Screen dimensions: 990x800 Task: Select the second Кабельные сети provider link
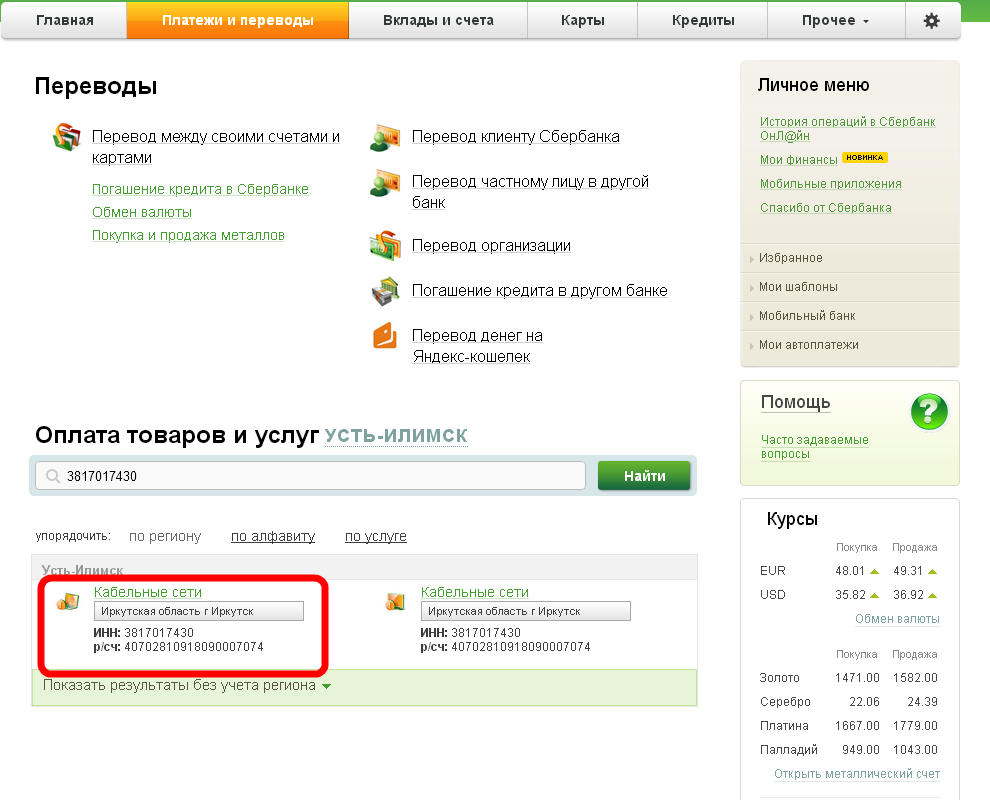pyautogui.click(x=475, y=592)
